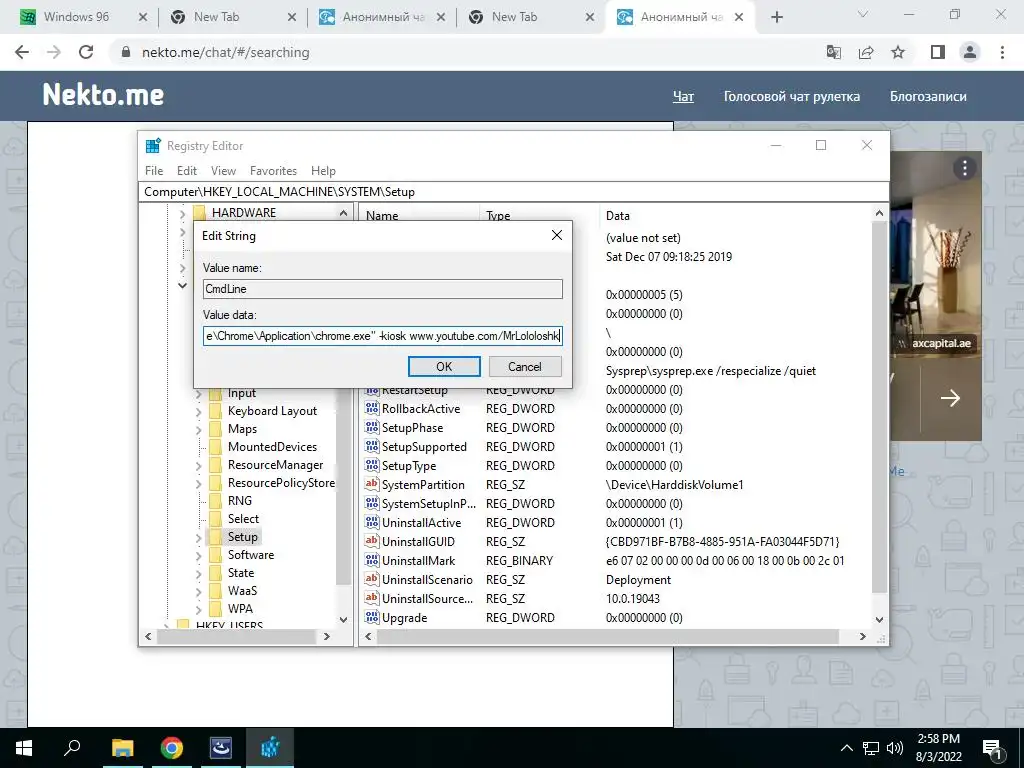Open Registry Editor Help menu
Image resolution: width=1024 pixels, height=768 pixels.
[323, 170]
